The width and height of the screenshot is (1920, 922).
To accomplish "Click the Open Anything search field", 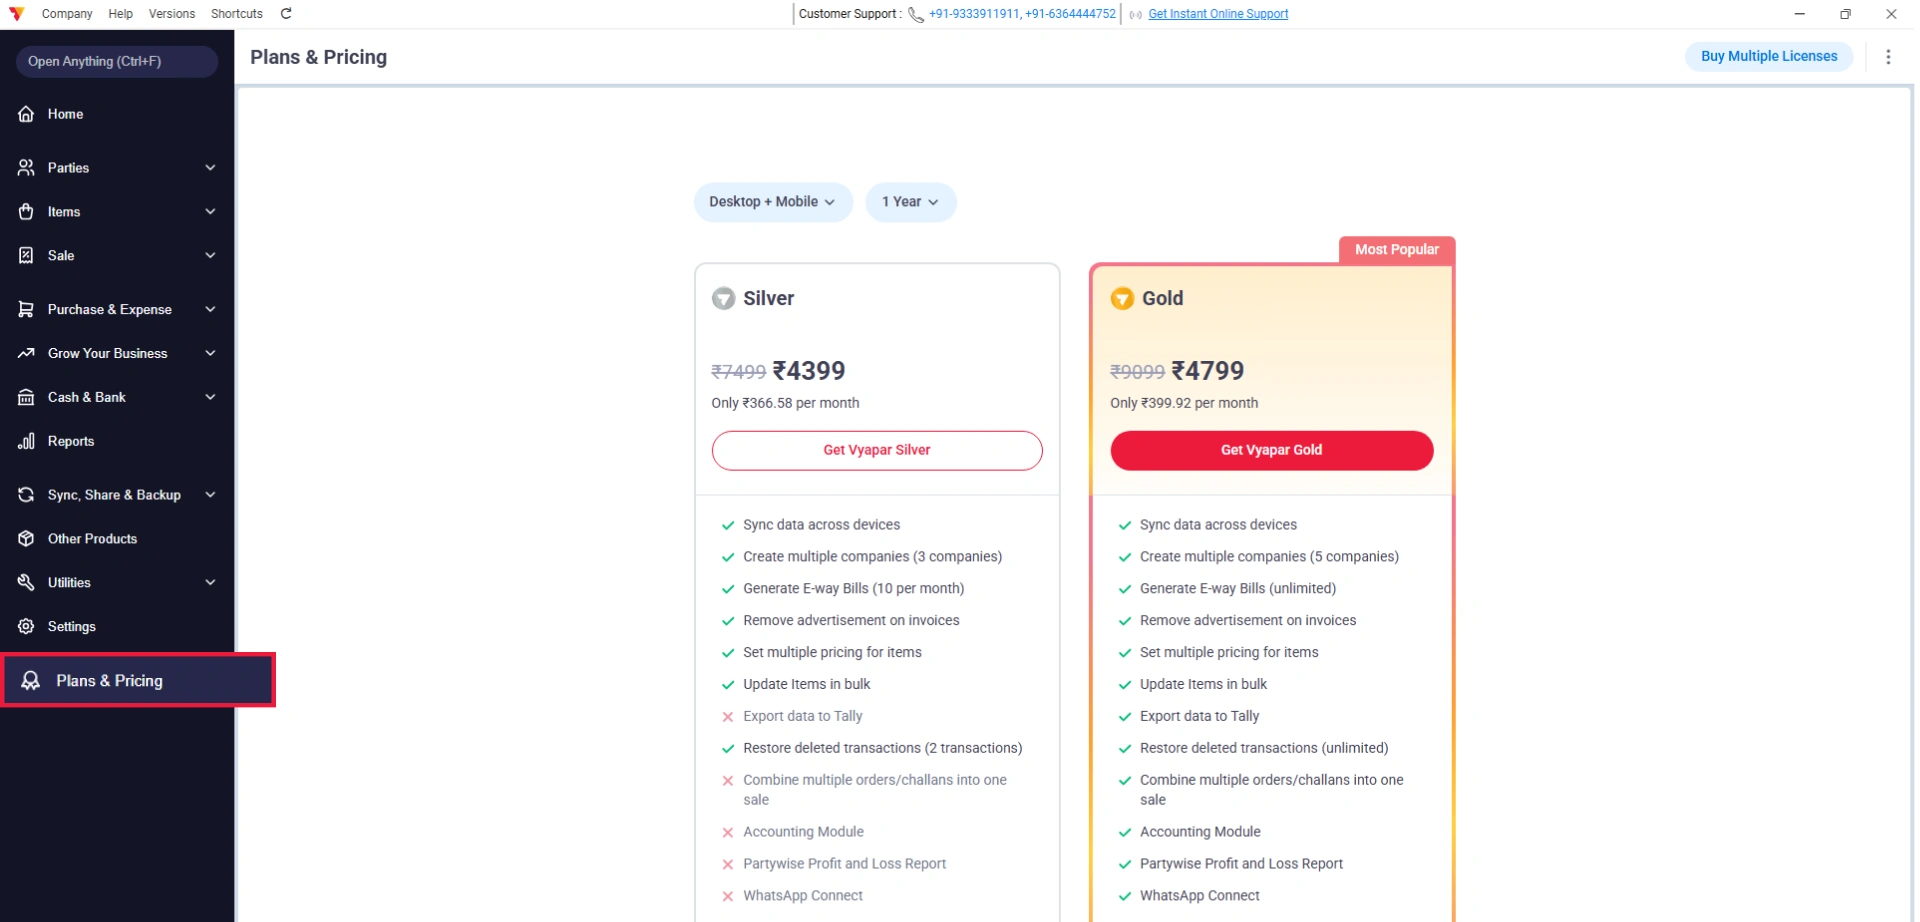I will pyautogui.click(x=117, y=62).
